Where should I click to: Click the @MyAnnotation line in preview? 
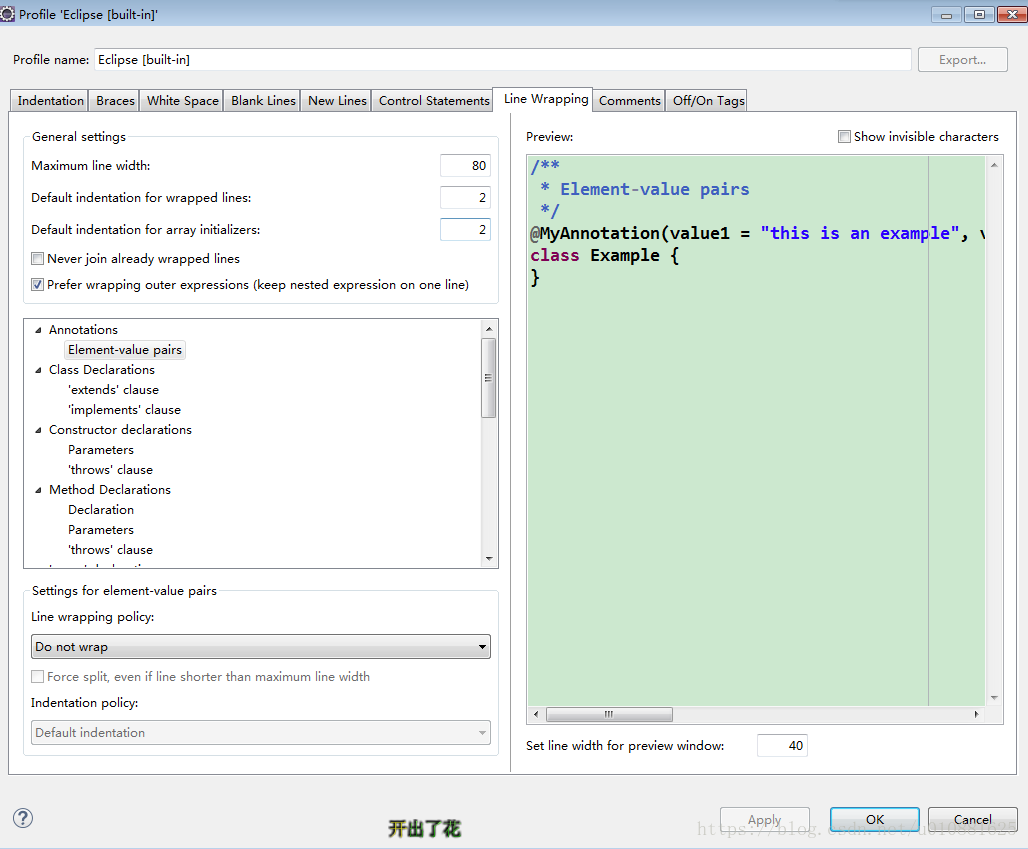(757, 233)
